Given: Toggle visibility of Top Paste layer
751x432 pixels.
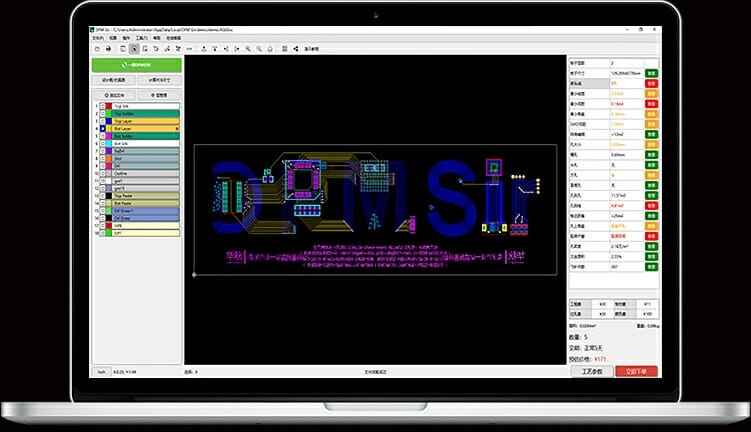Looking at the screenshot, I should click(102, 195).
